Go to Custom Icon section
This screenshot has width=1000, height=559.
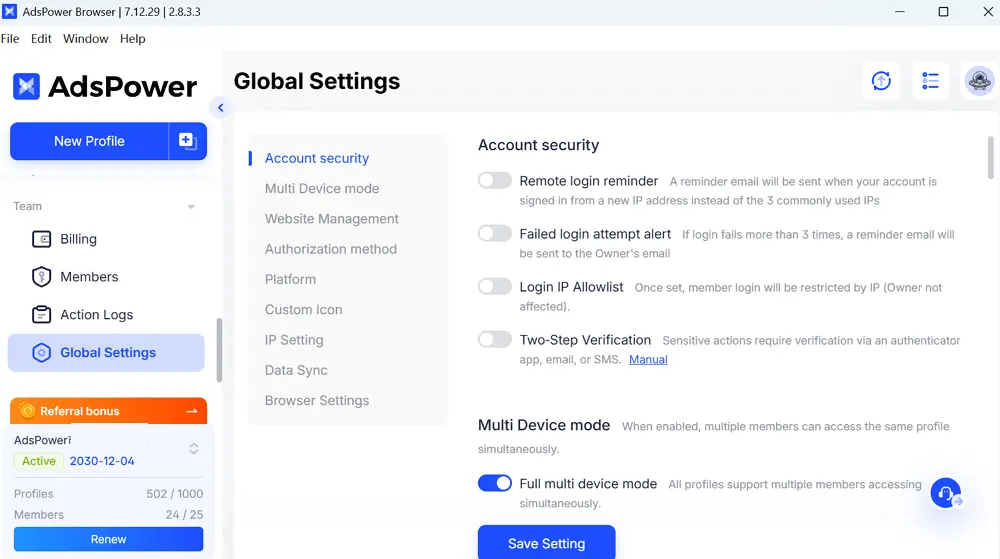click(304, 310)
